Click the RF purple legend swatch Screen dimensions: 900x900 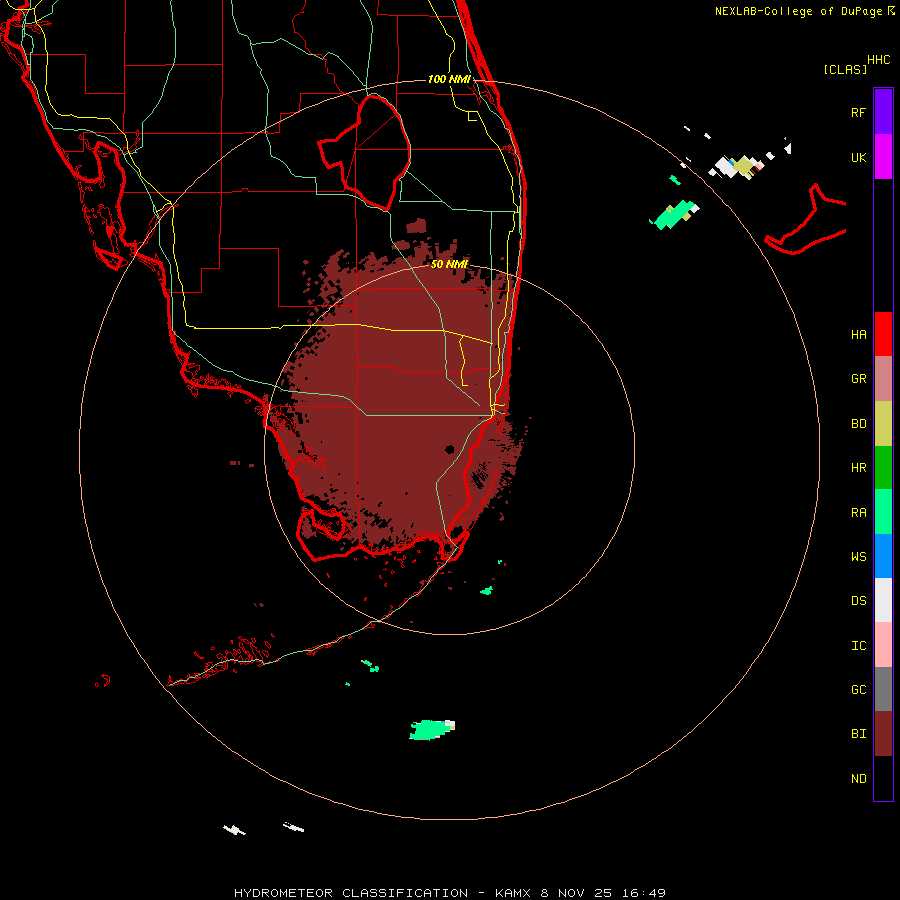(883, 112)
